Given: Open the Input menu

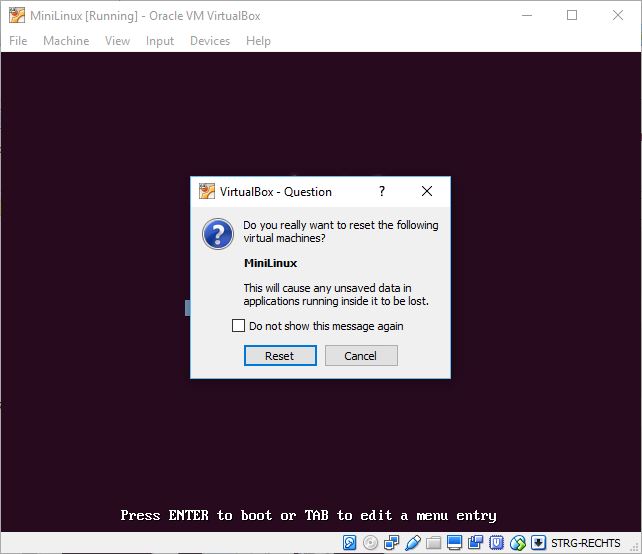Looking at the screenshot, I should coord(160,41).
